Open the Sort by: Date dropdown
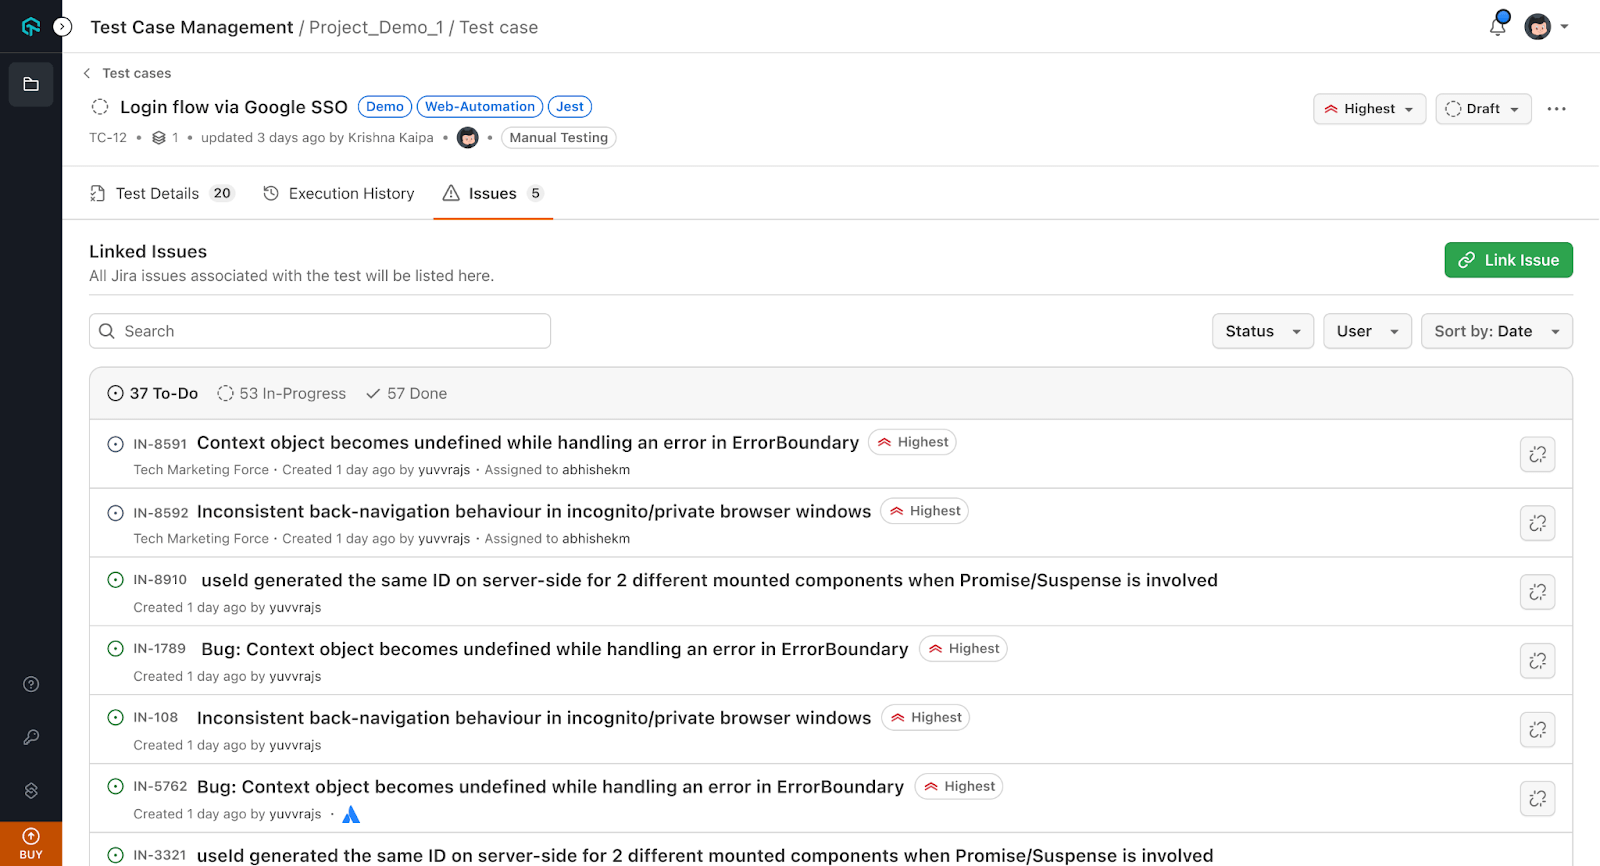The image size is (1600, 866). coord(1496,331)
